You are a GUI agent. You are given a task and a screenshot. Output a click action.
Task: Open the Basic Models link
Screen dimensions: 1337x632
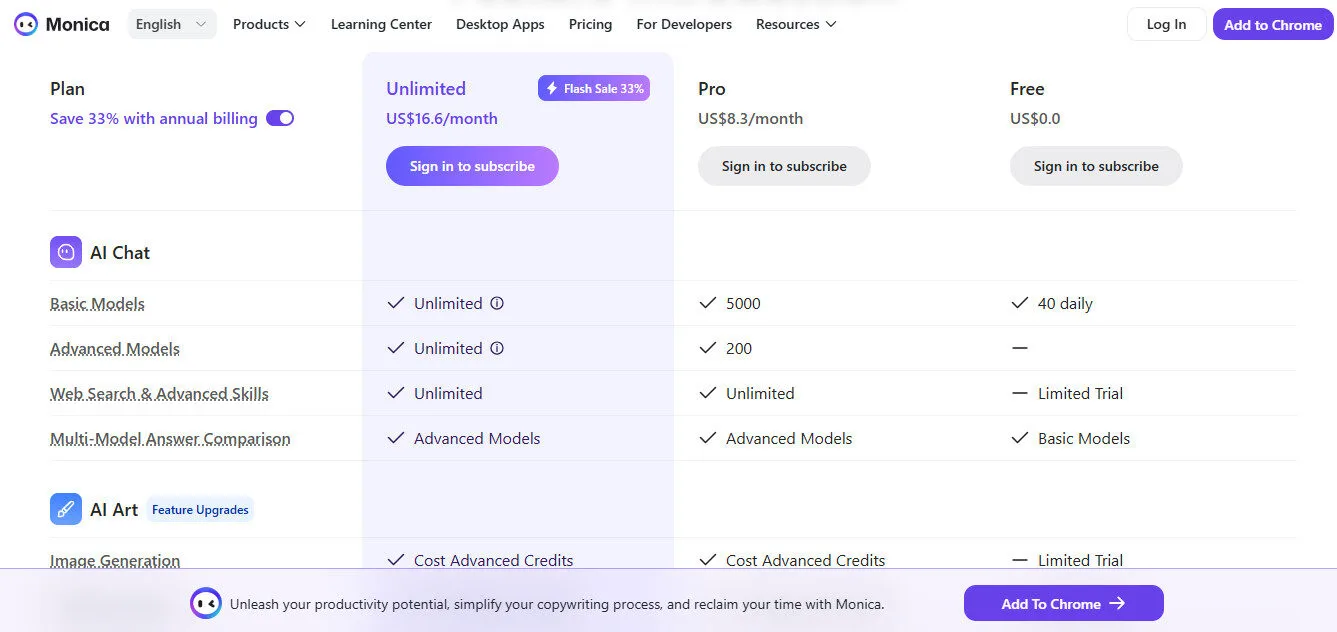[x=97, y=303]
